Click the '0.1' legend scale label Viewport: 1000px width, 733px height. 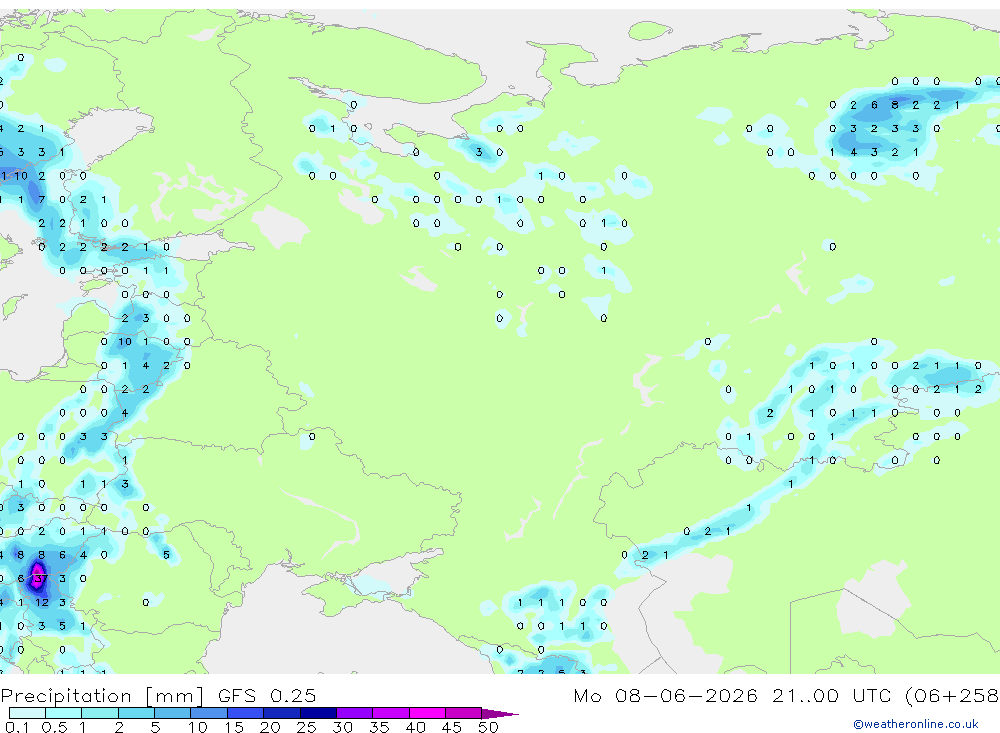click(17, 727)
